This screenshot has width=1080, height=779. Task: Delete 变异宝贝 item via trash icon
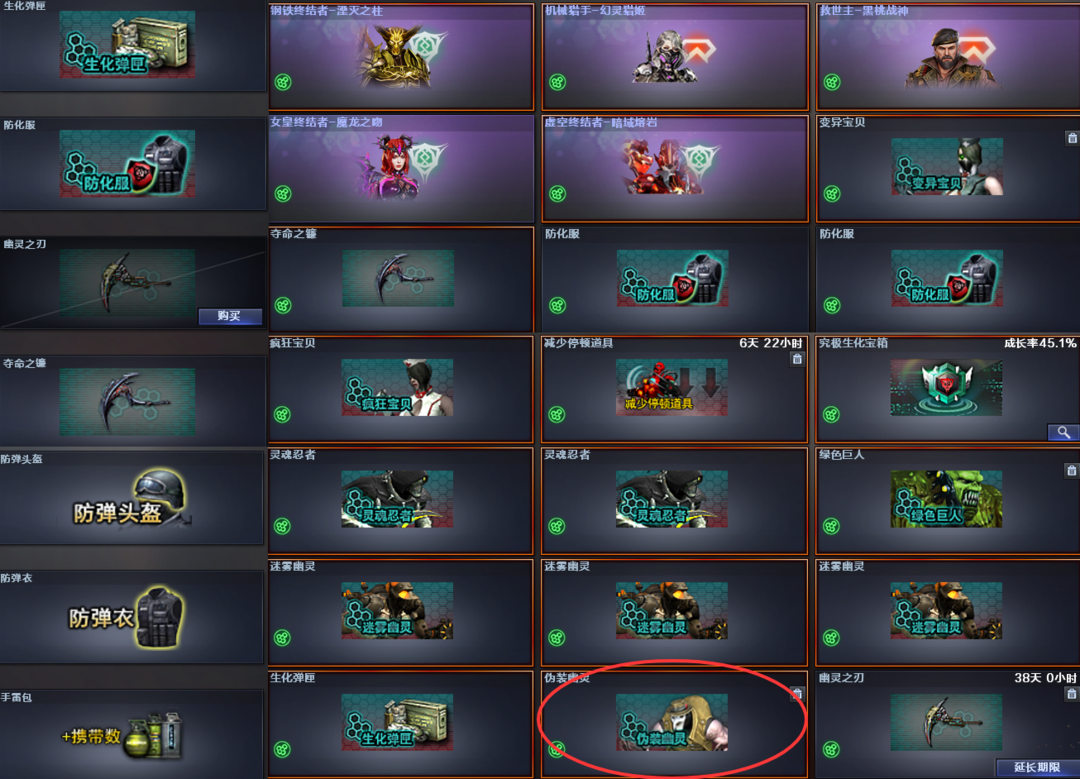(x=1072, y=138)
